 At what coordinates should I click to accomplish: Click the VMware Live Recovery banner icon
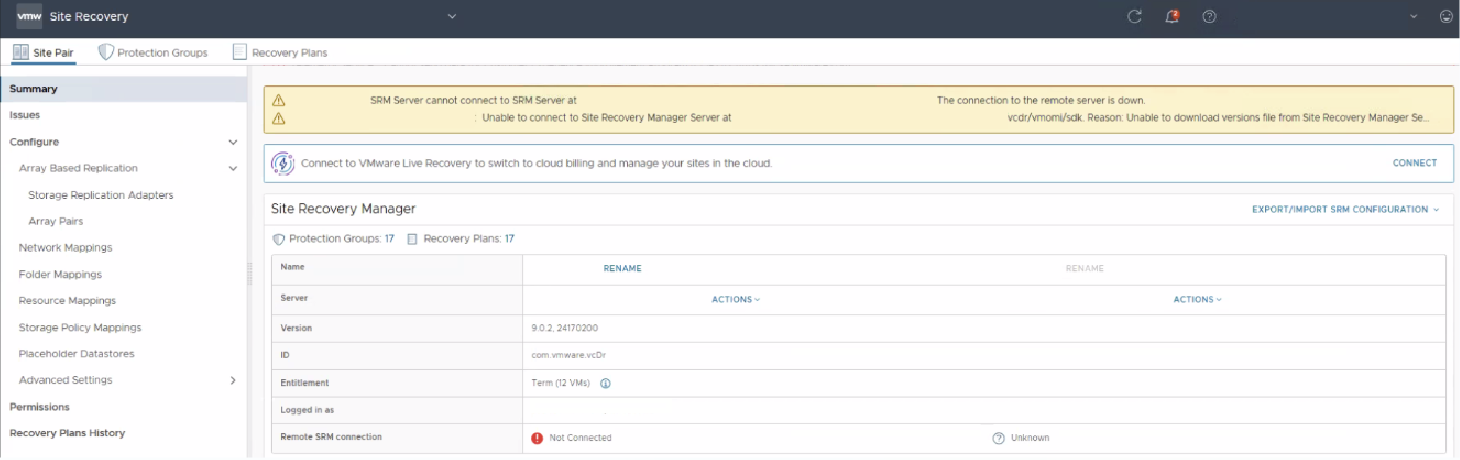point(284,163)
